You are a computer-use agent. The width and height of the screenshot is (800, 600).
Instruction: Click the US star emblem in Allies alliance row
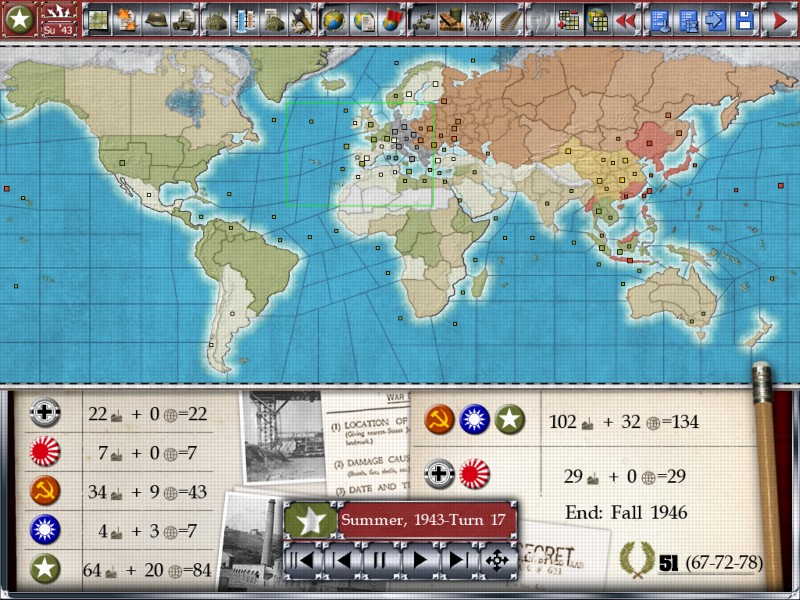coord(510,419)
